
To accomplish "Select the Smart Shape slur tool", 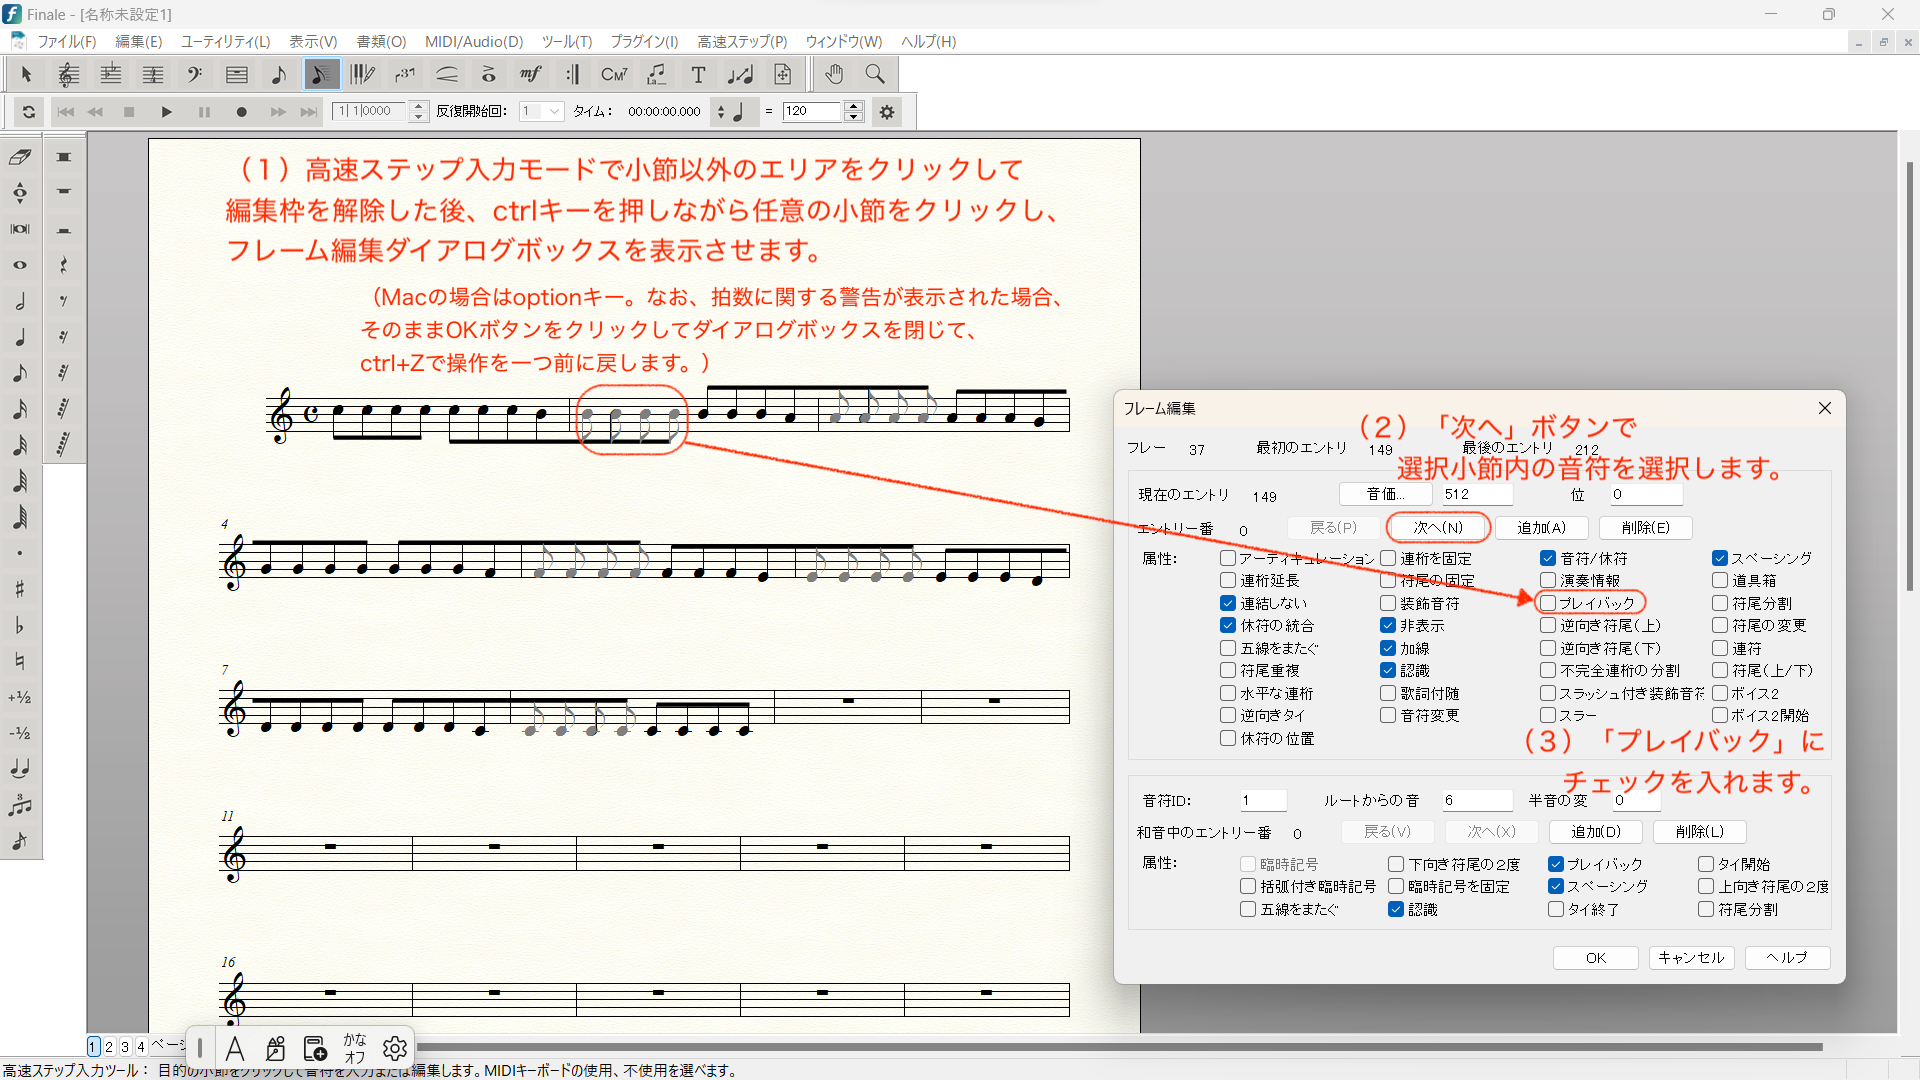I will click(447, 74).
